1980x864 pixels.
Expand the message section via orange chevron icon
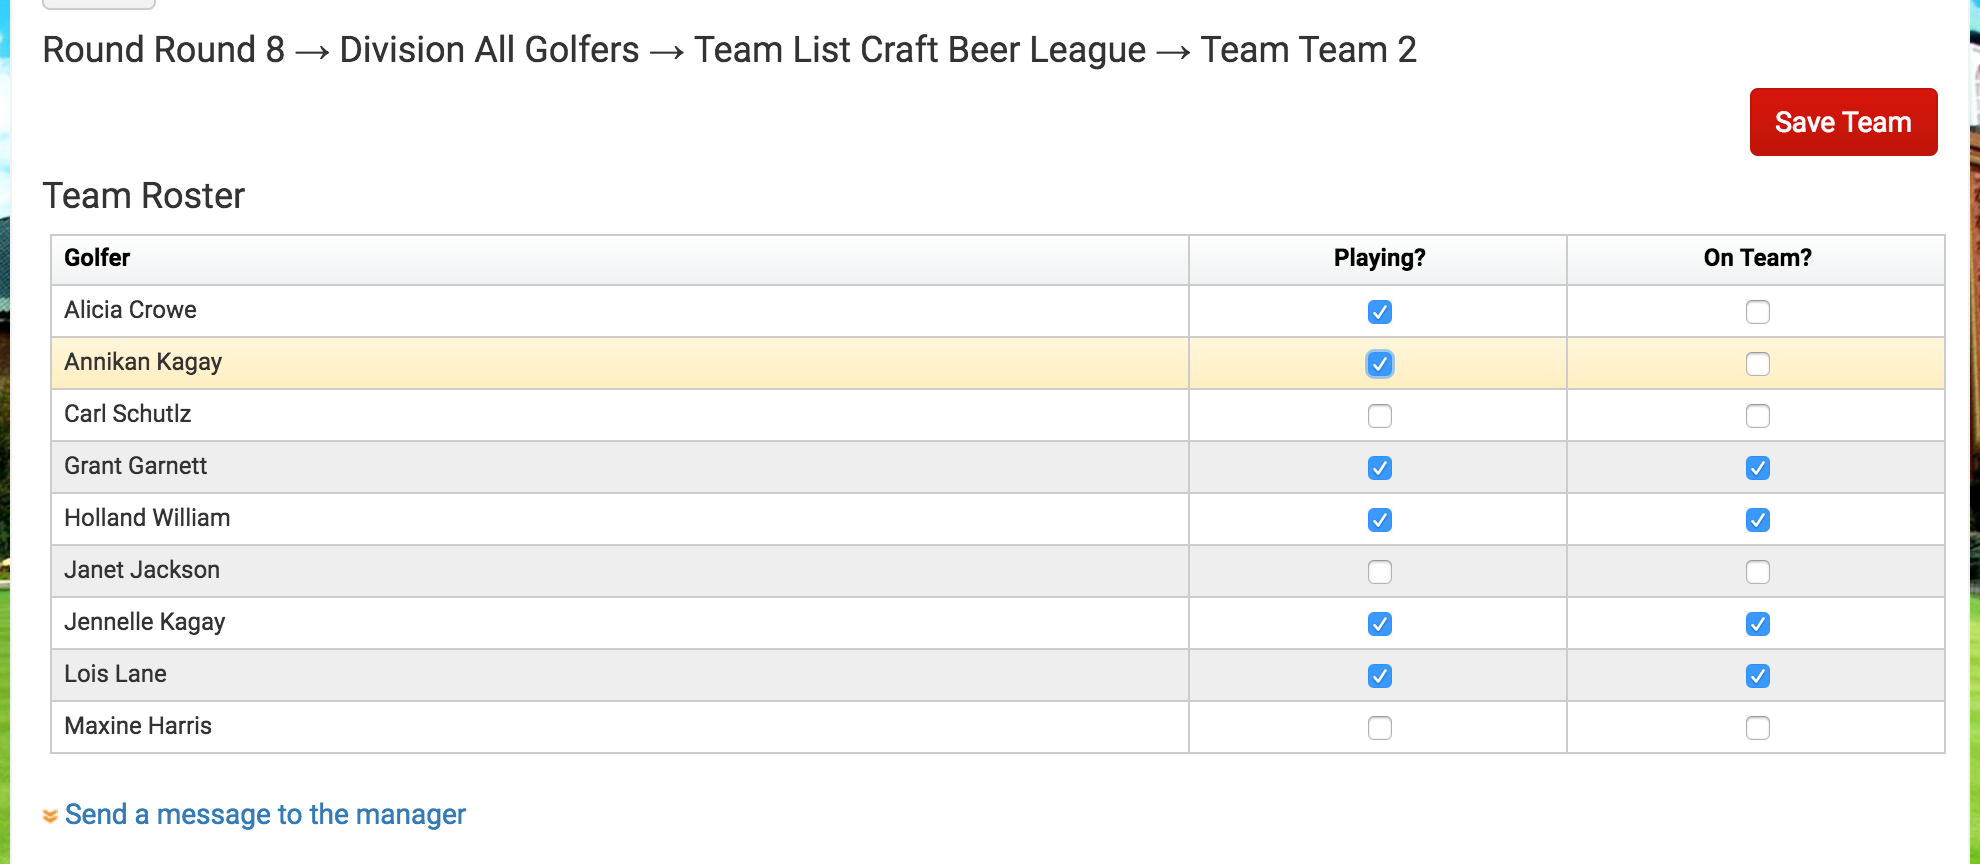(50, 816)
